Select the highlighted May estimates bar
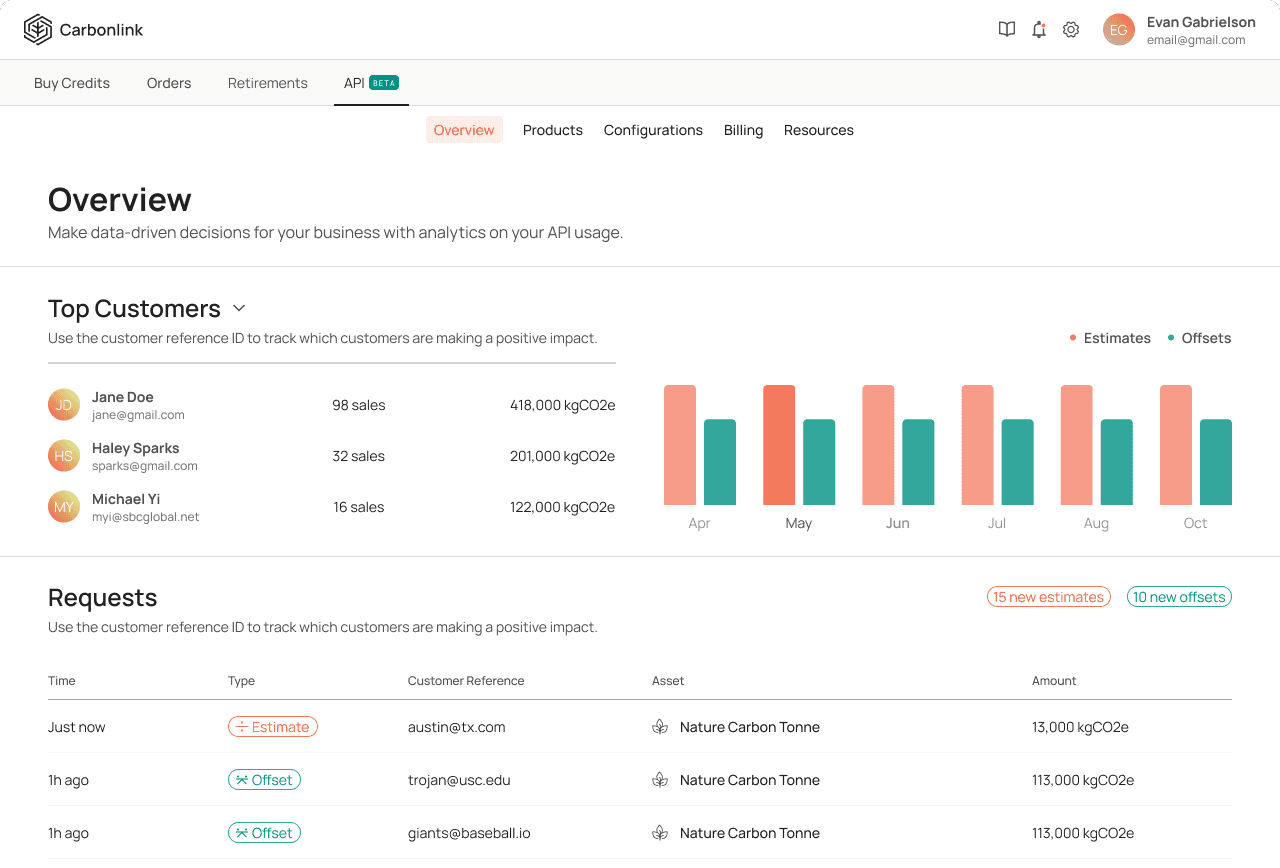1280x868 pixels. click(x=779, y=445)
